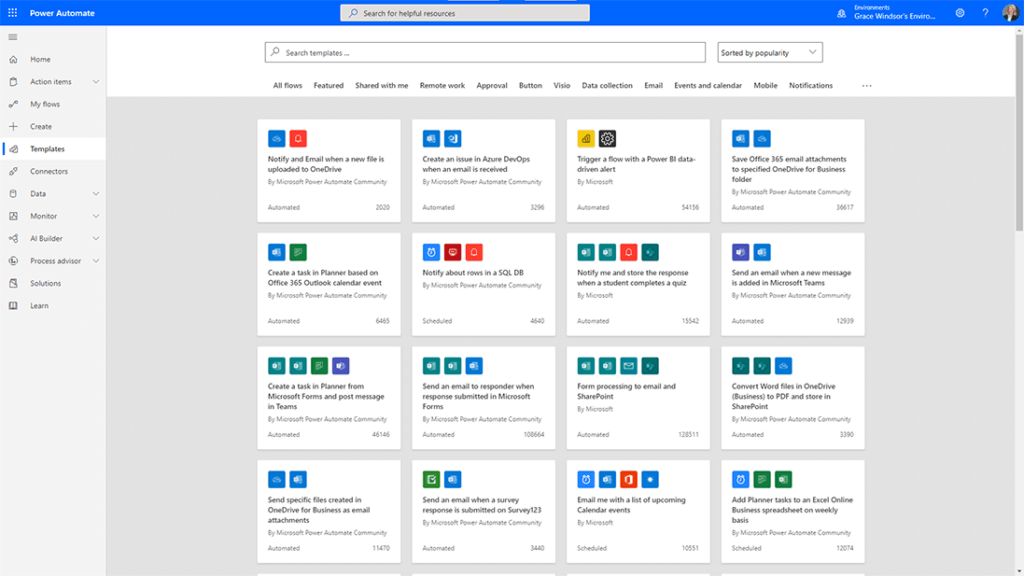The width and height of the screenshot is (1024, 576).
Task: Open the Settings gear icon
Action: (960, 13)
